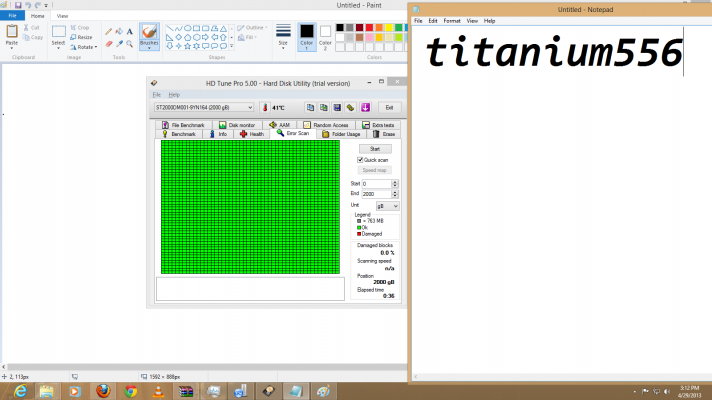This screenshot has height=400, width=712.
Task: Open HD Tune's Help menu
Action: coord(174,95)
